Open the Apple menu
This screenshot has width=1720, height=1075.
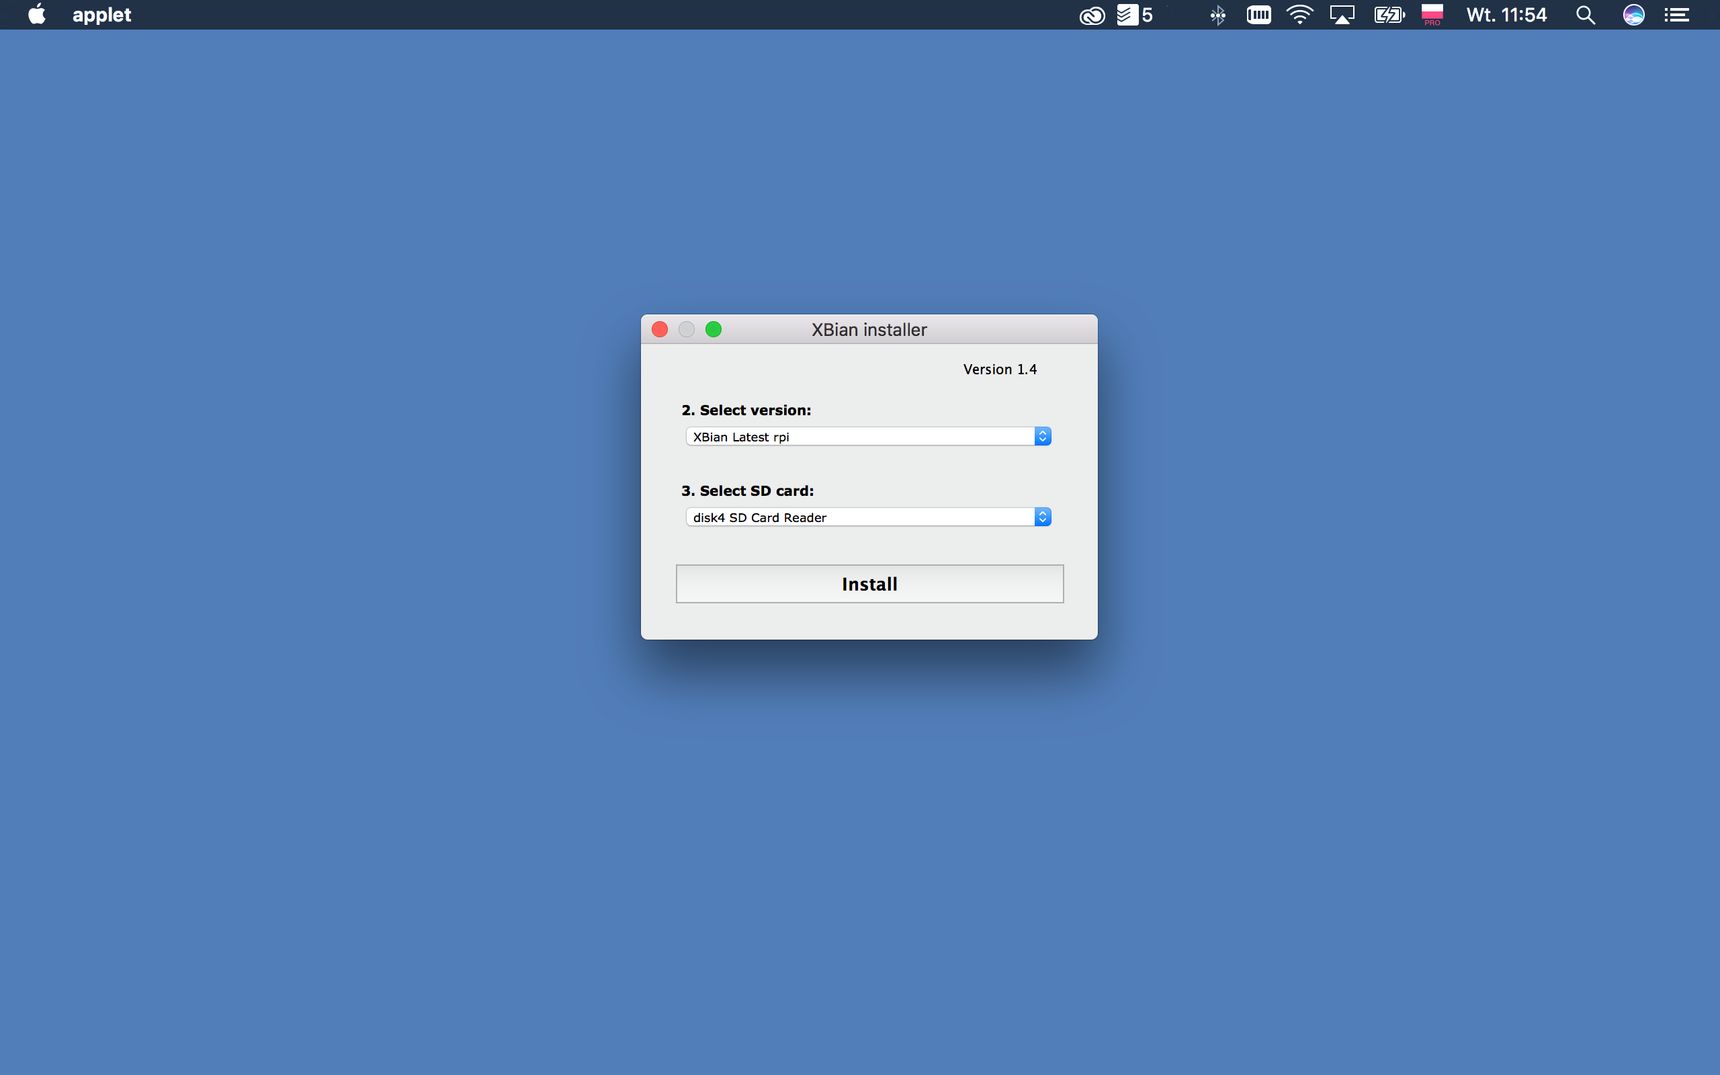37,15
